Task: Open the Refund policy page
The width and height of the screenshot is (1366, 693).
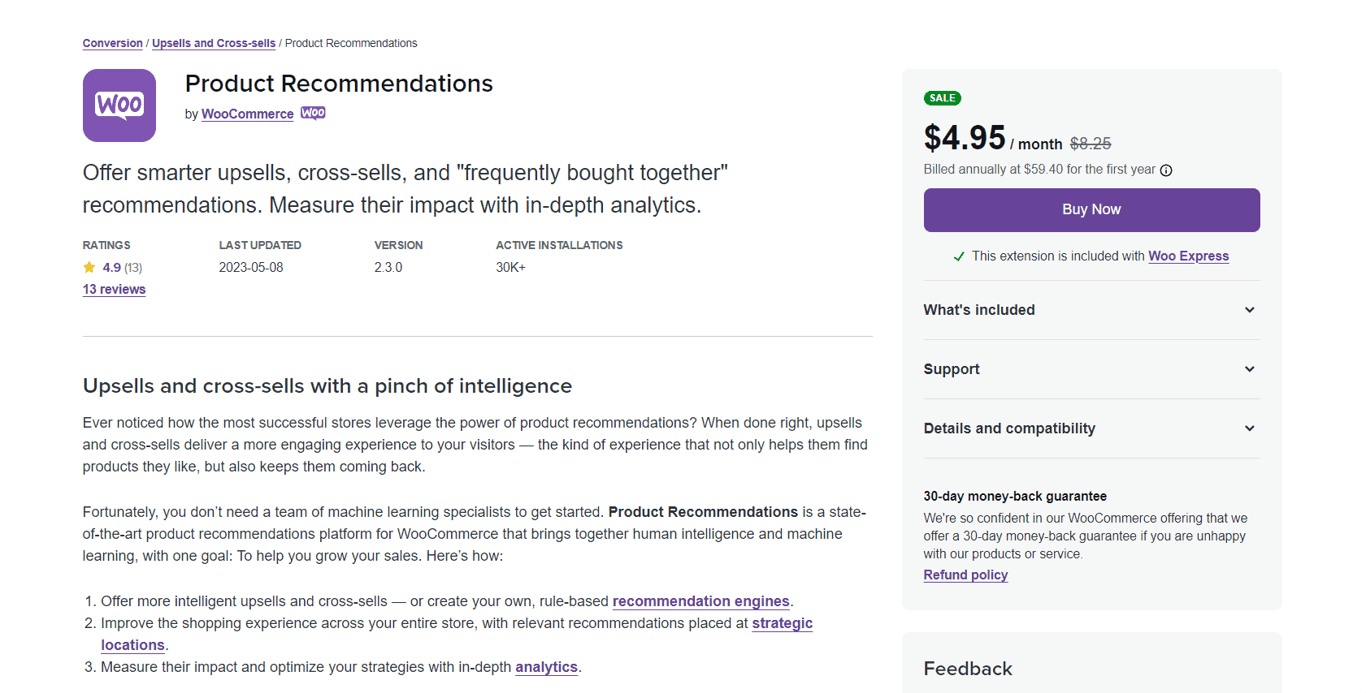Action: [x=965, y=574]
